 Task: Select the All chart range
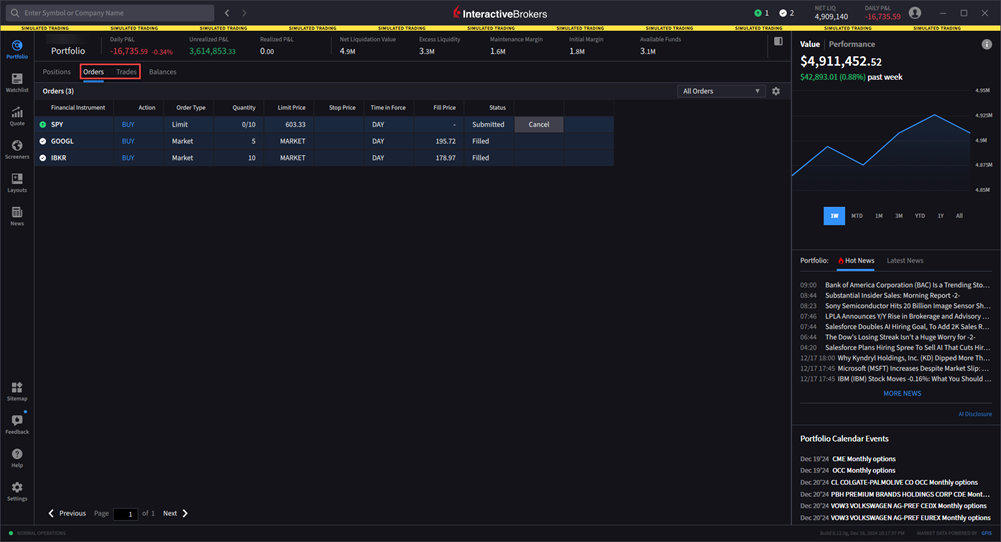pyautogui.click(x=959, y=216)
